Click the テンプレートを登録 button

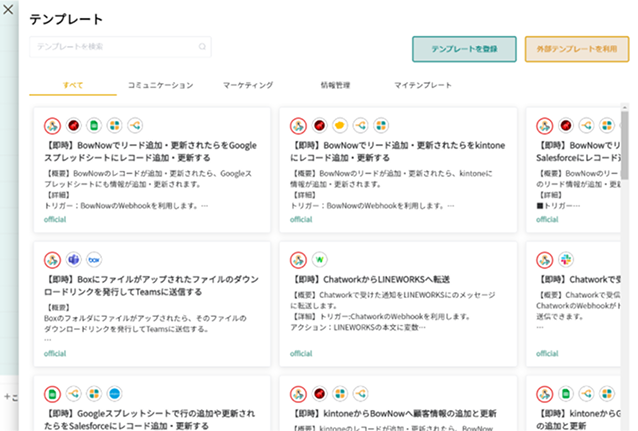tap(464, 49)
